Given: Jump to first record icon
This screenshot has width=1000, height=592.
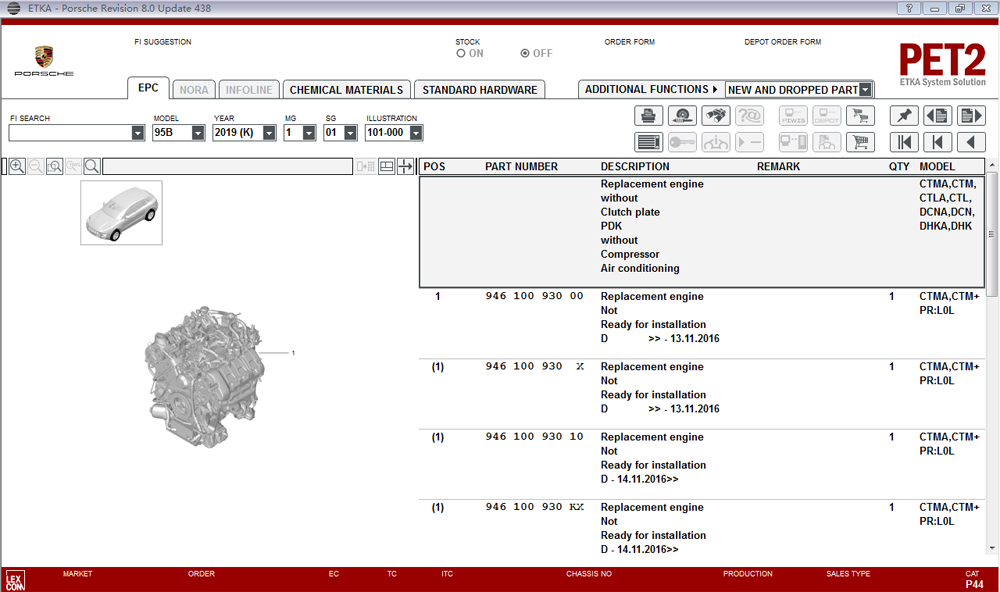Looking at the screenshot, I should (x=904, y=142).
